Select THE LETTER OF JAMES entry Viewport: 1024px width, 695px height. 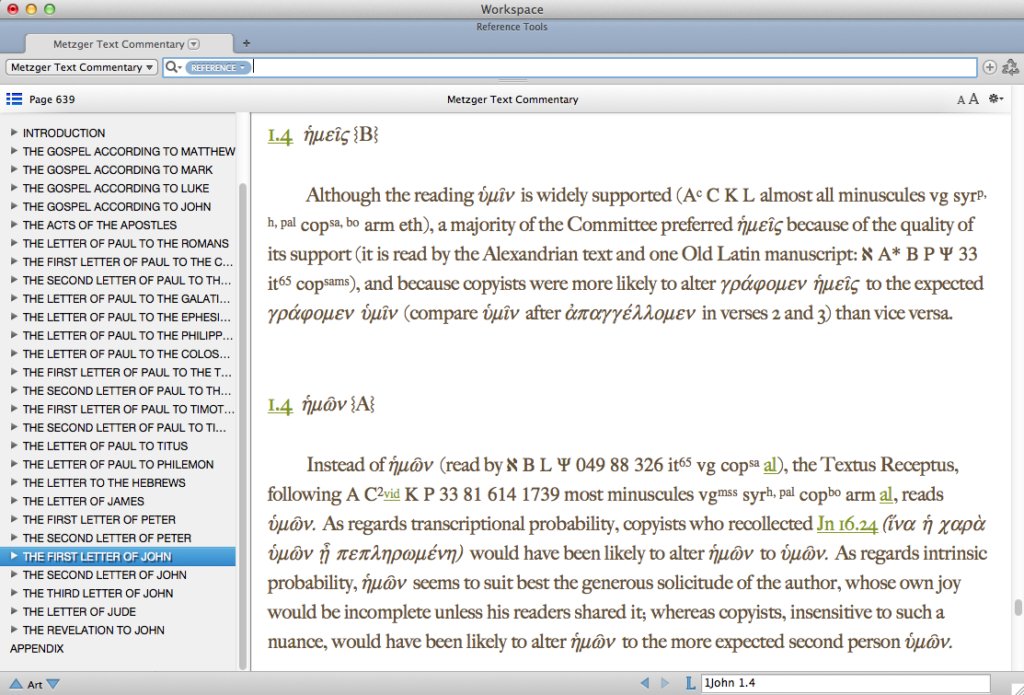point(84,501)
